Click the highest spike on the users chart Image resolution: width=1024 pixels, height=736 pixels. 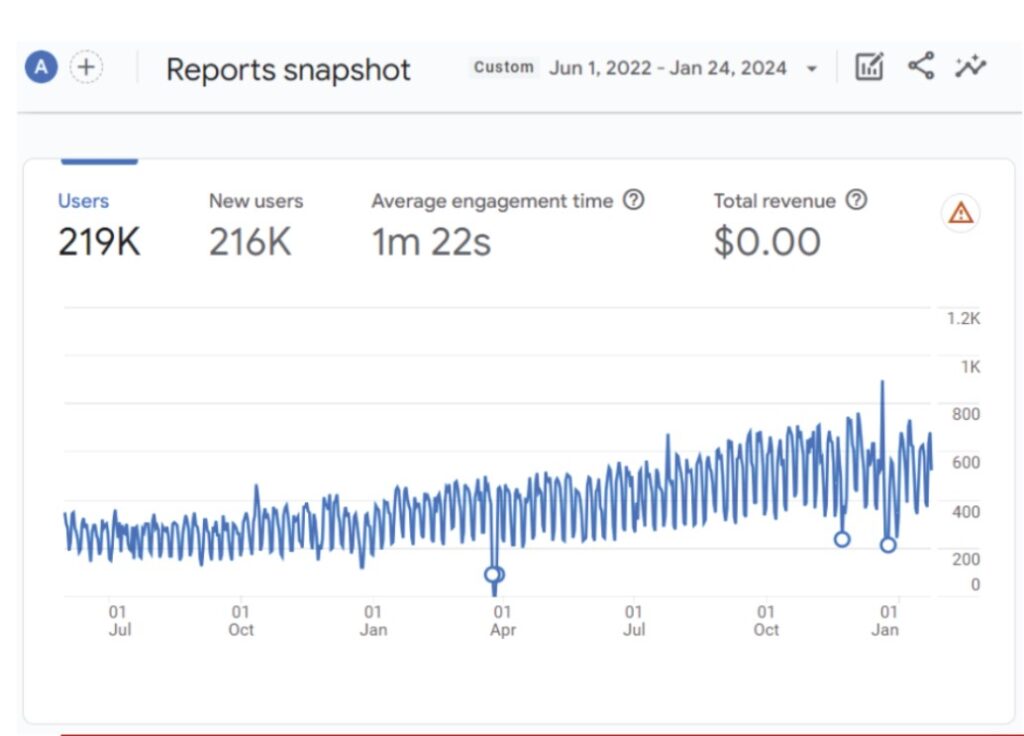[883, 383]
